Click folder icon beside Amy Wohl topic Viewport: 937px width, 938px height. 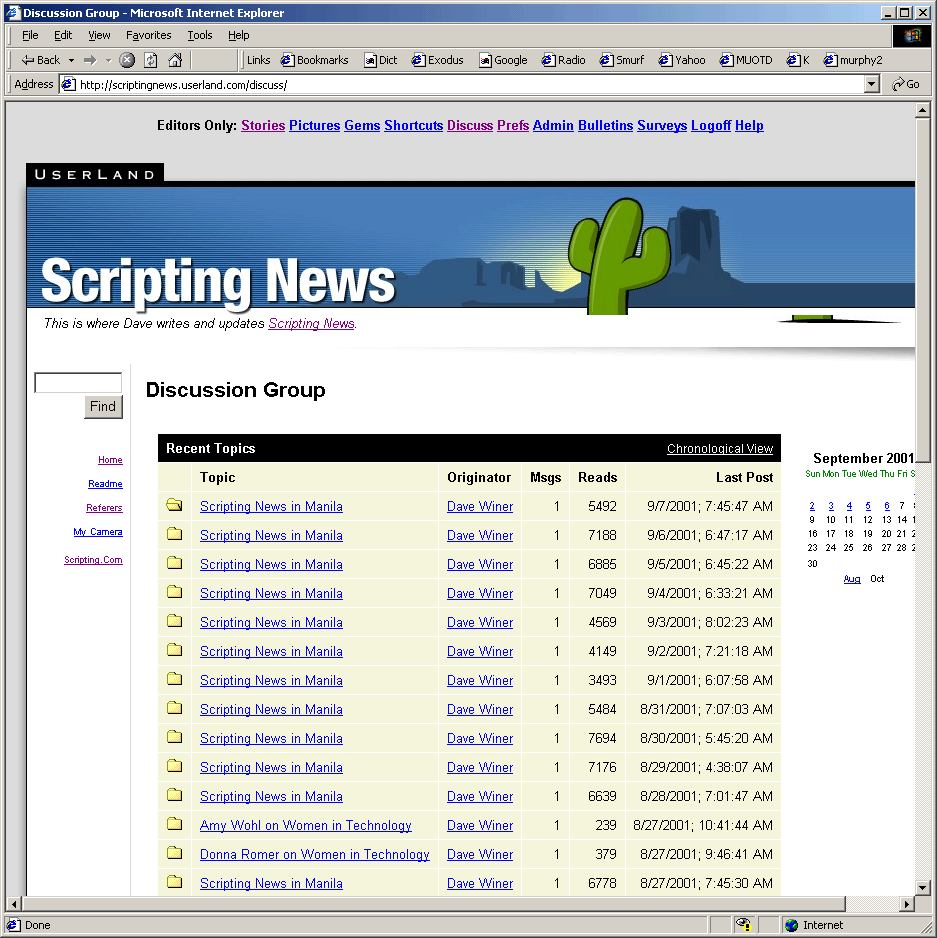coord(175,825)
